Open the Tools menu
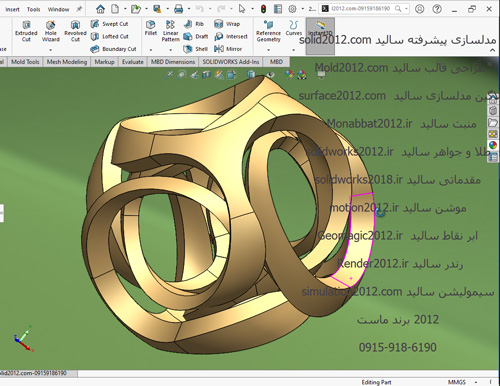The height and width of the screenshot is (386, 500). [x=33, y=9]
